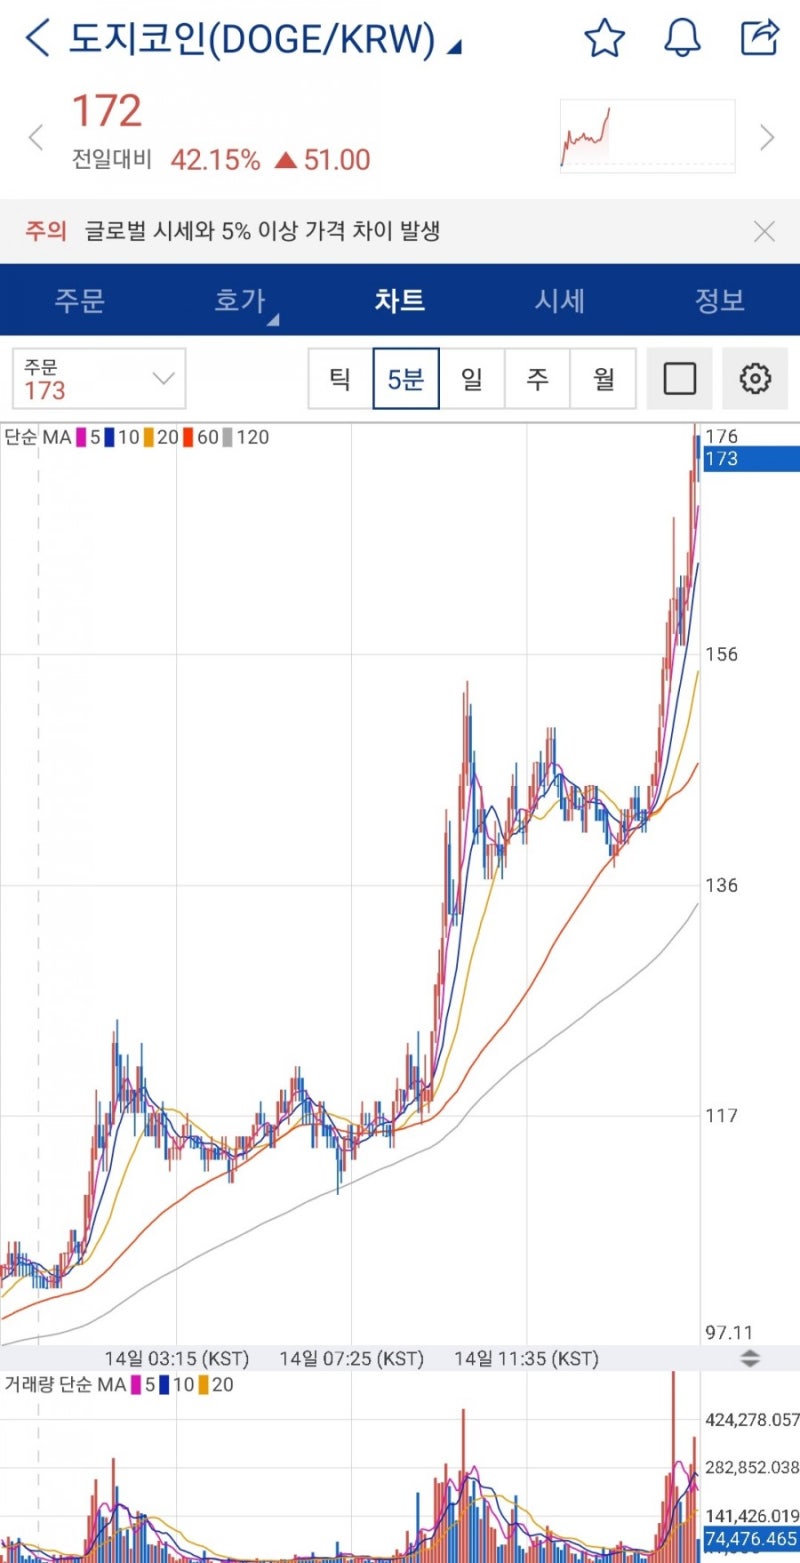Tap the MA 10 blue legend swatch
Image resolution: width=800 pixels, height=1563 pixels.
[109, 437]
